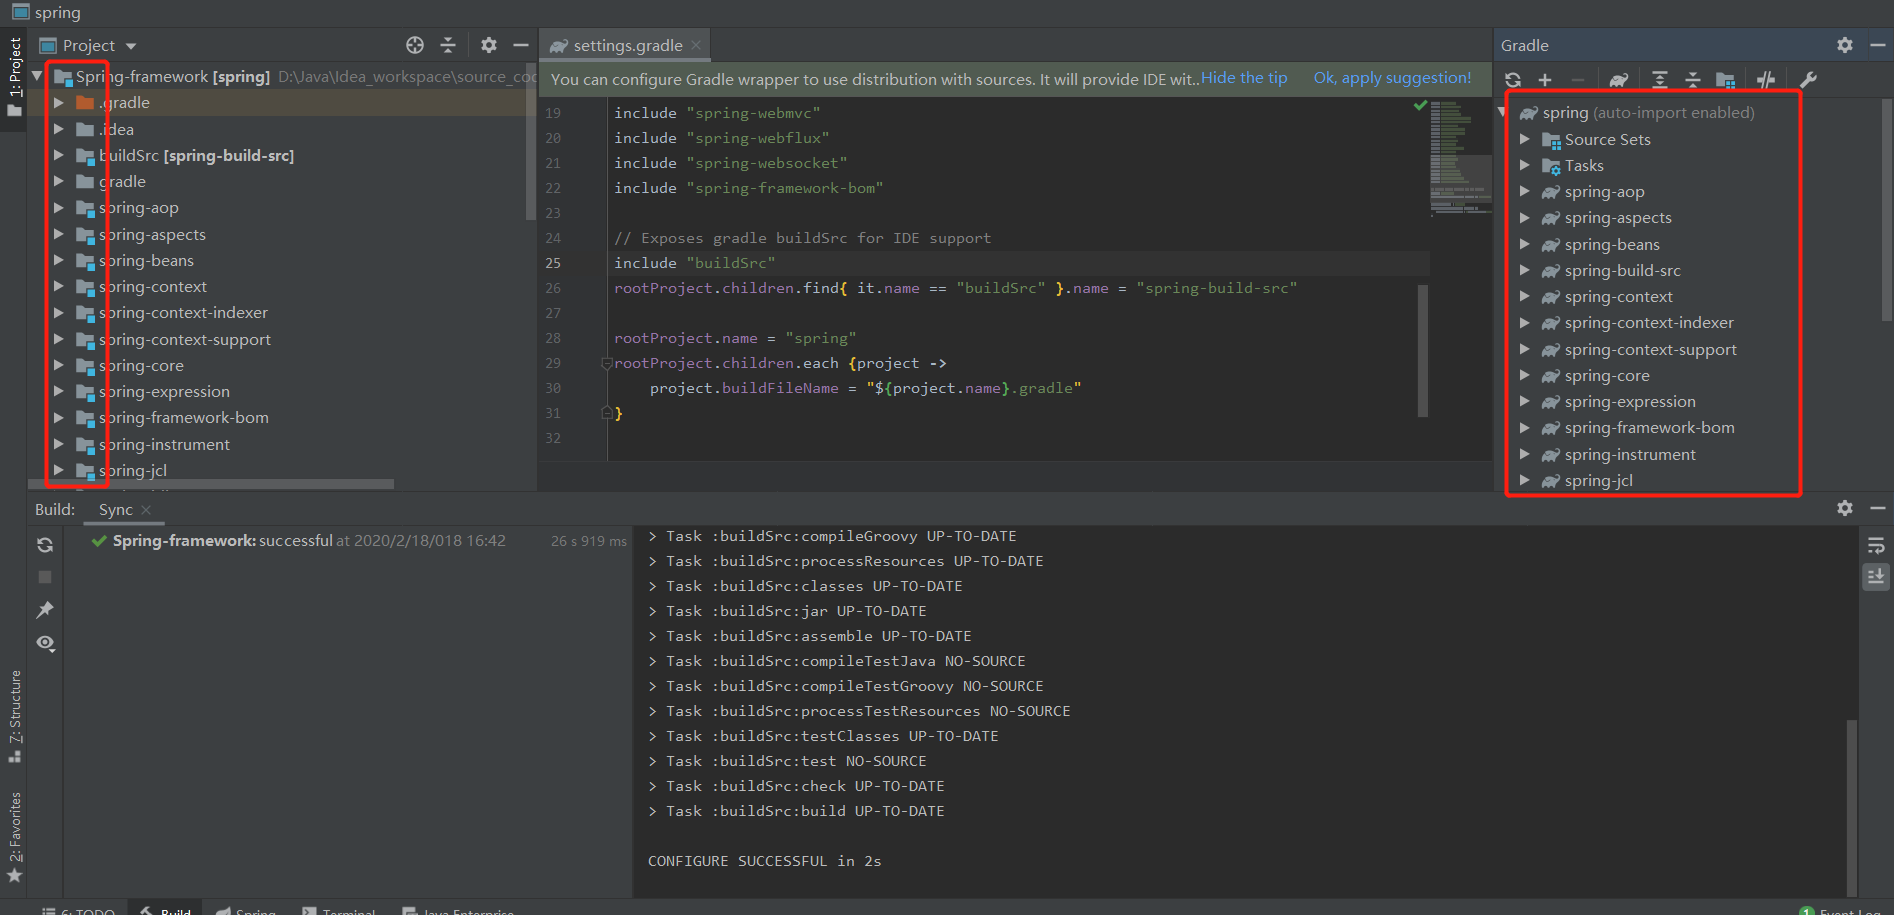
Task: Click the Project panel horizontal scrollbar
Action: 211,484
